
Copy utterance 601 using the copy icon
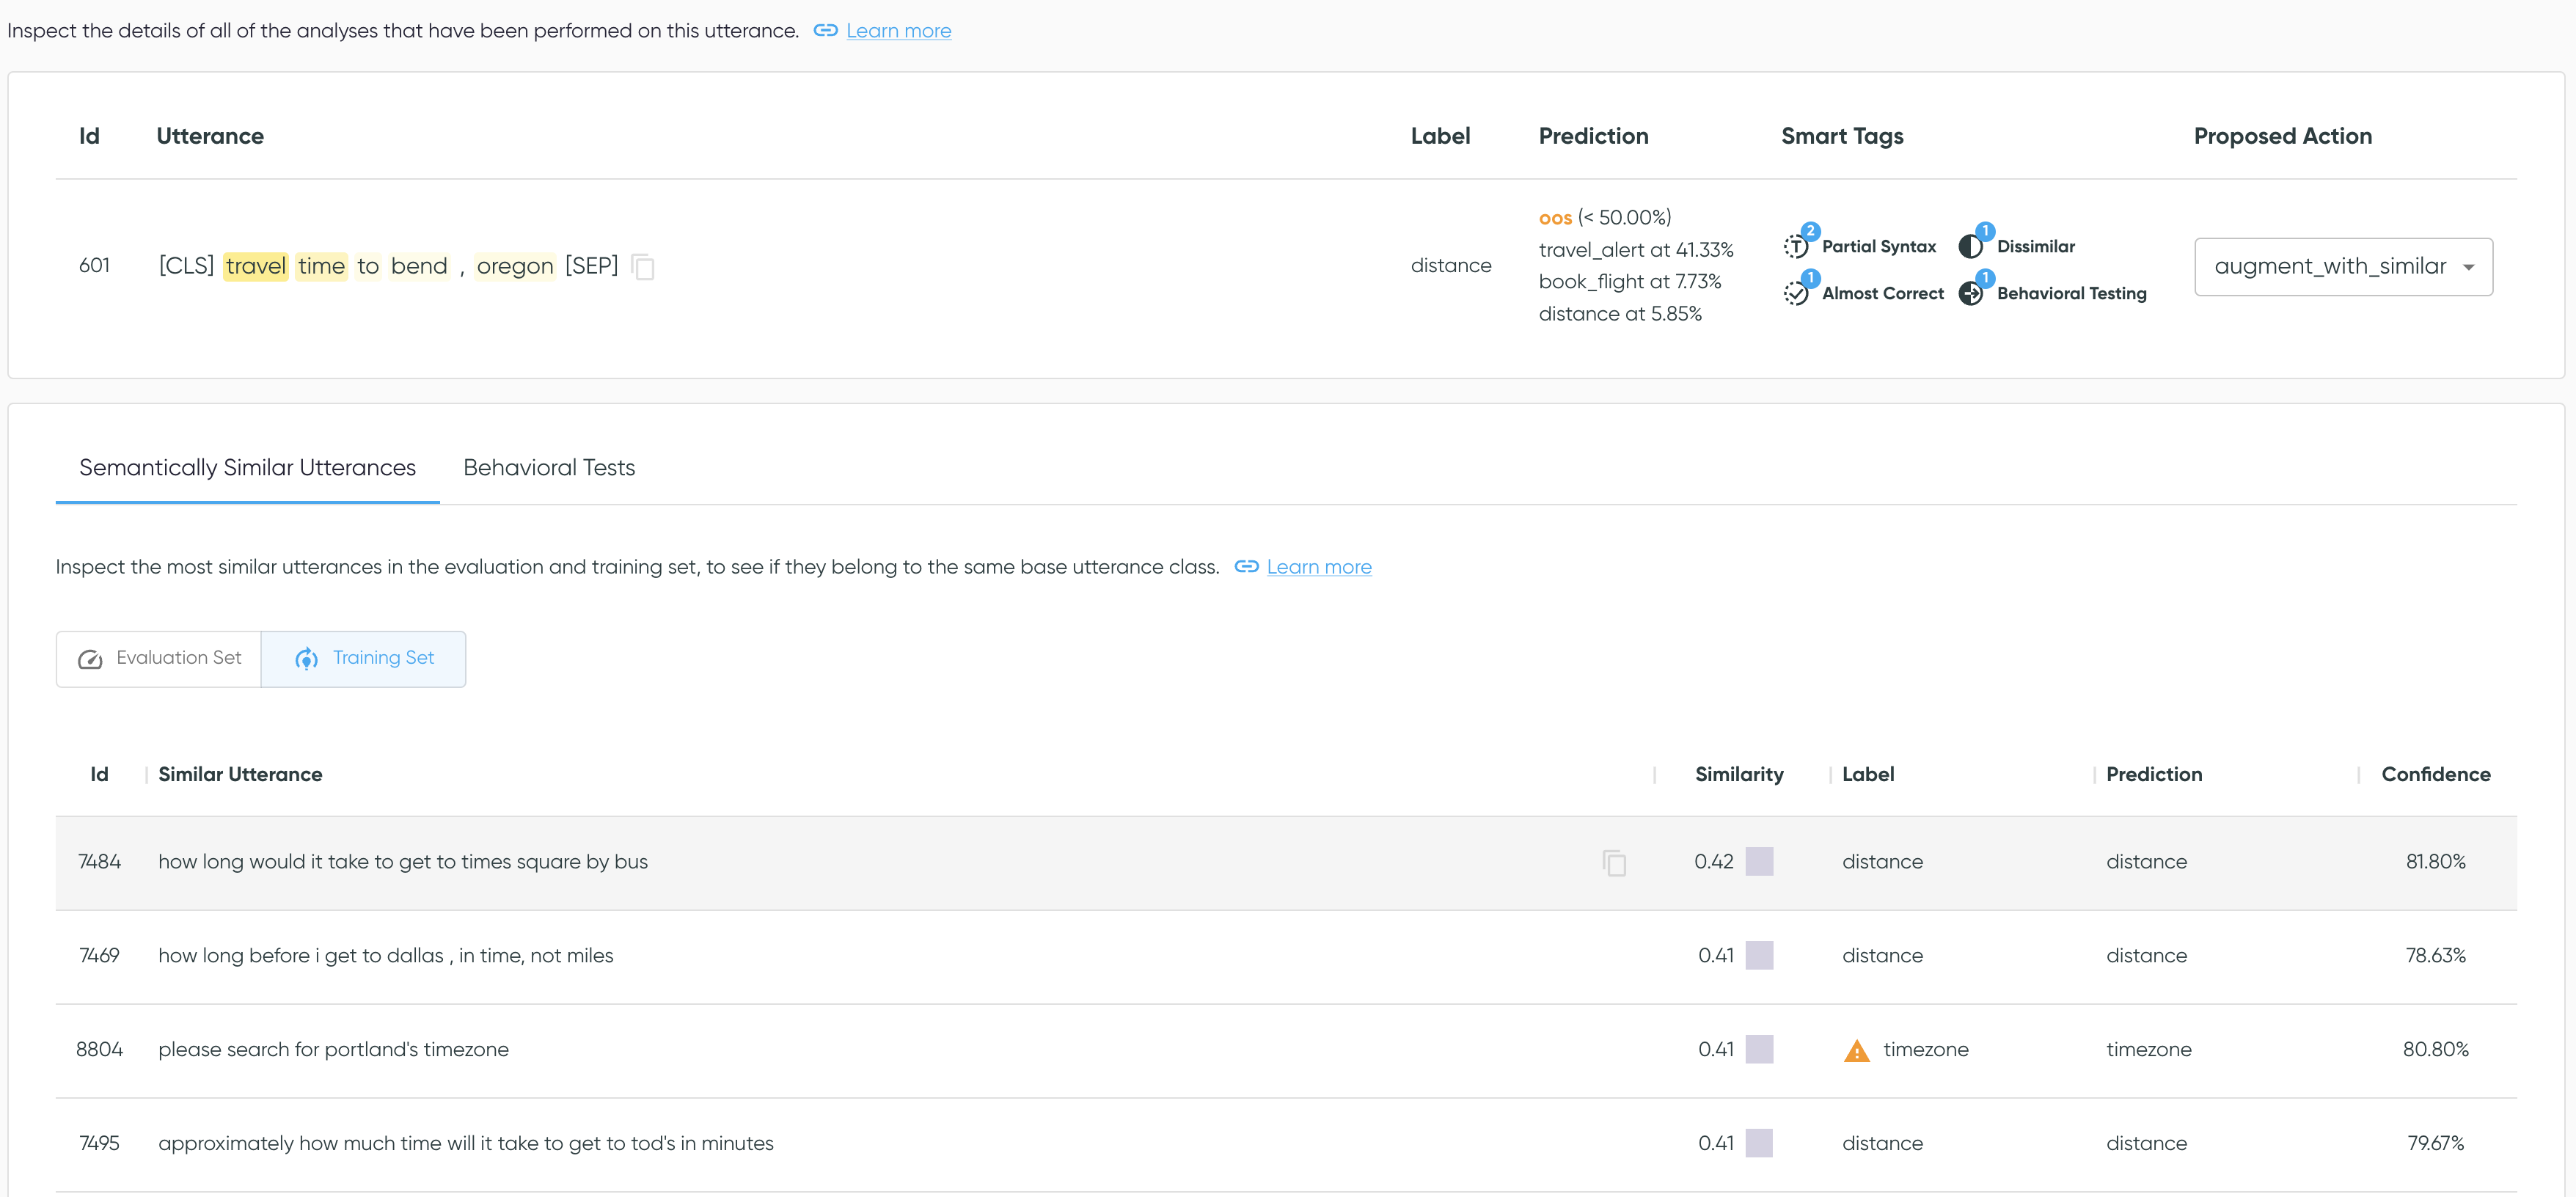(643, 267)
